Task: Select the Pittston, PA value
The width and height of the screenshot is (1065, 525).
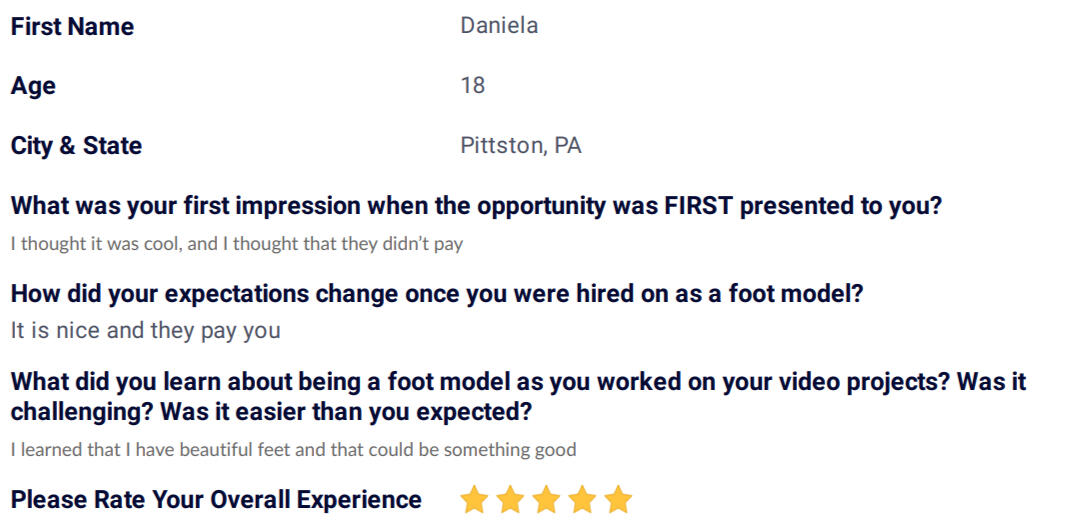Action: tap(521, 146)
